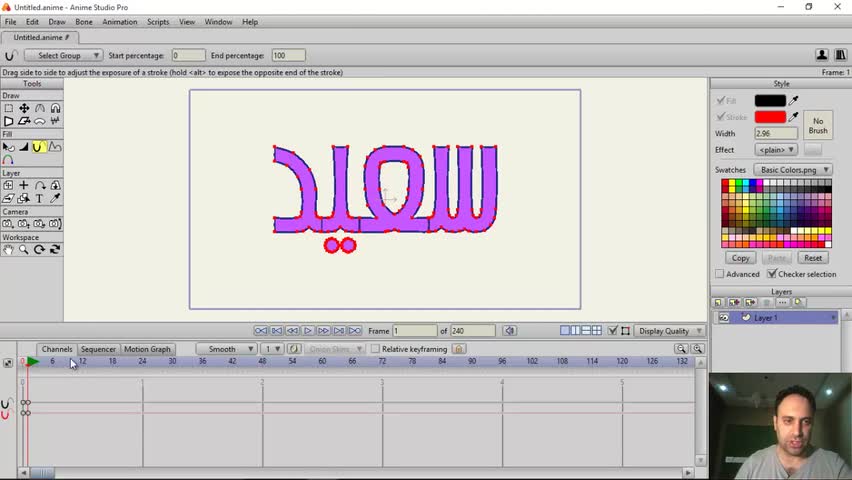This screenshot has height=480, width=852.
Task: Click the No Brush button
Action: coord(818,126)
